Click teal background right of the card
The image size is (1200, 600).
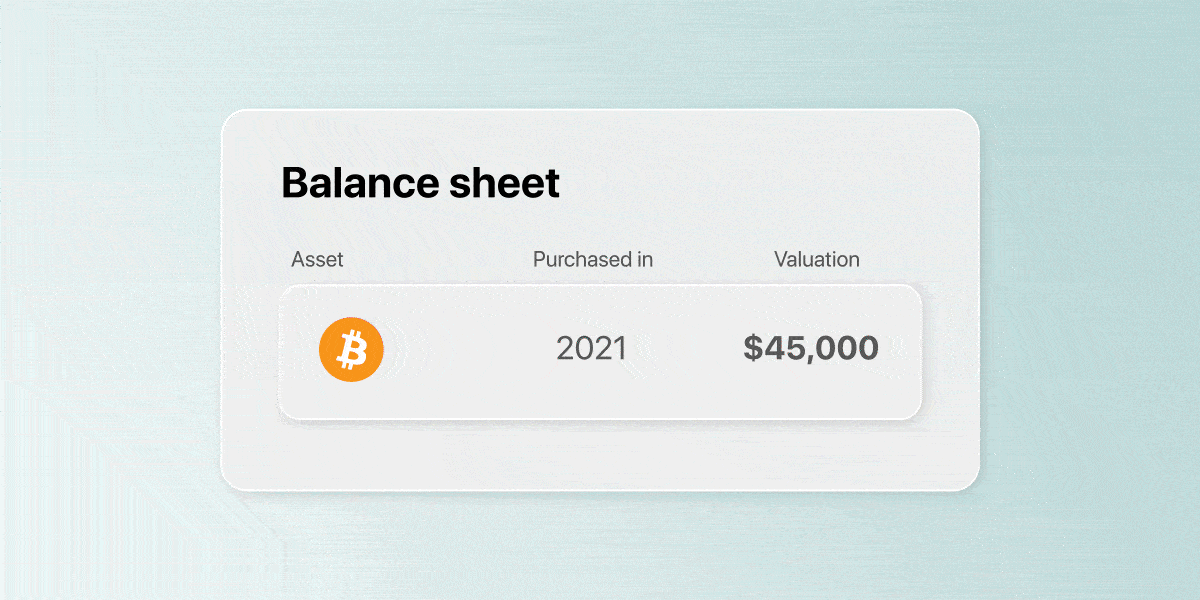coord(1090,300)
